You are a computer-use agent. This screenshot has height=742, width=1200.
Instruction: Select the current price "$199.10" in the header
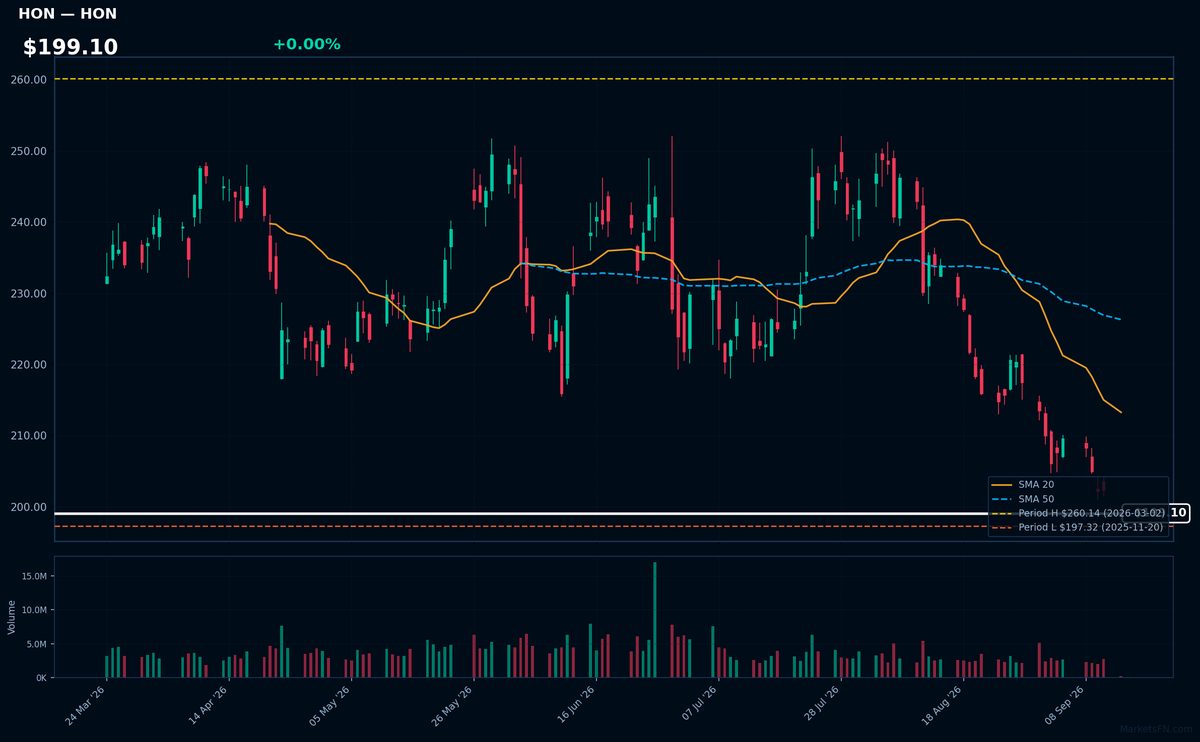[x=70, y=47]
